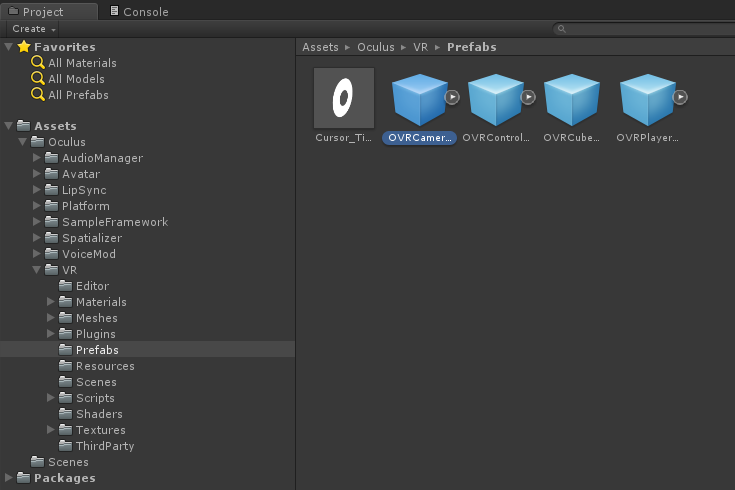Select the OVRCube... prefab cube icon
This screenshot has width=735, height=490.
coord(571,99)
